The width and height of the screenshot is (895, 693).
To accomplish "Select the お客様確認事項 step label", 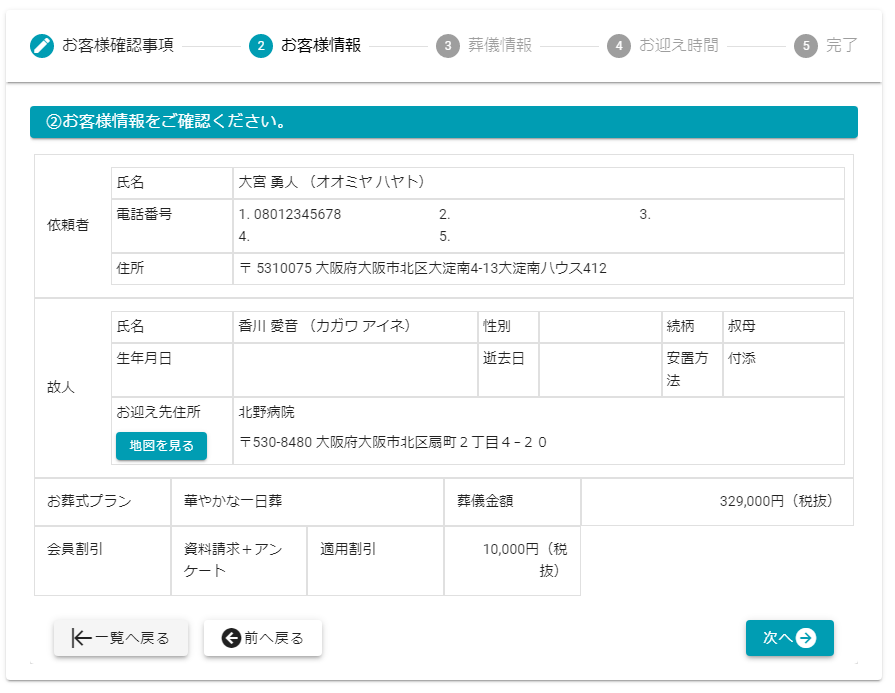I will (x=118, y=46).
